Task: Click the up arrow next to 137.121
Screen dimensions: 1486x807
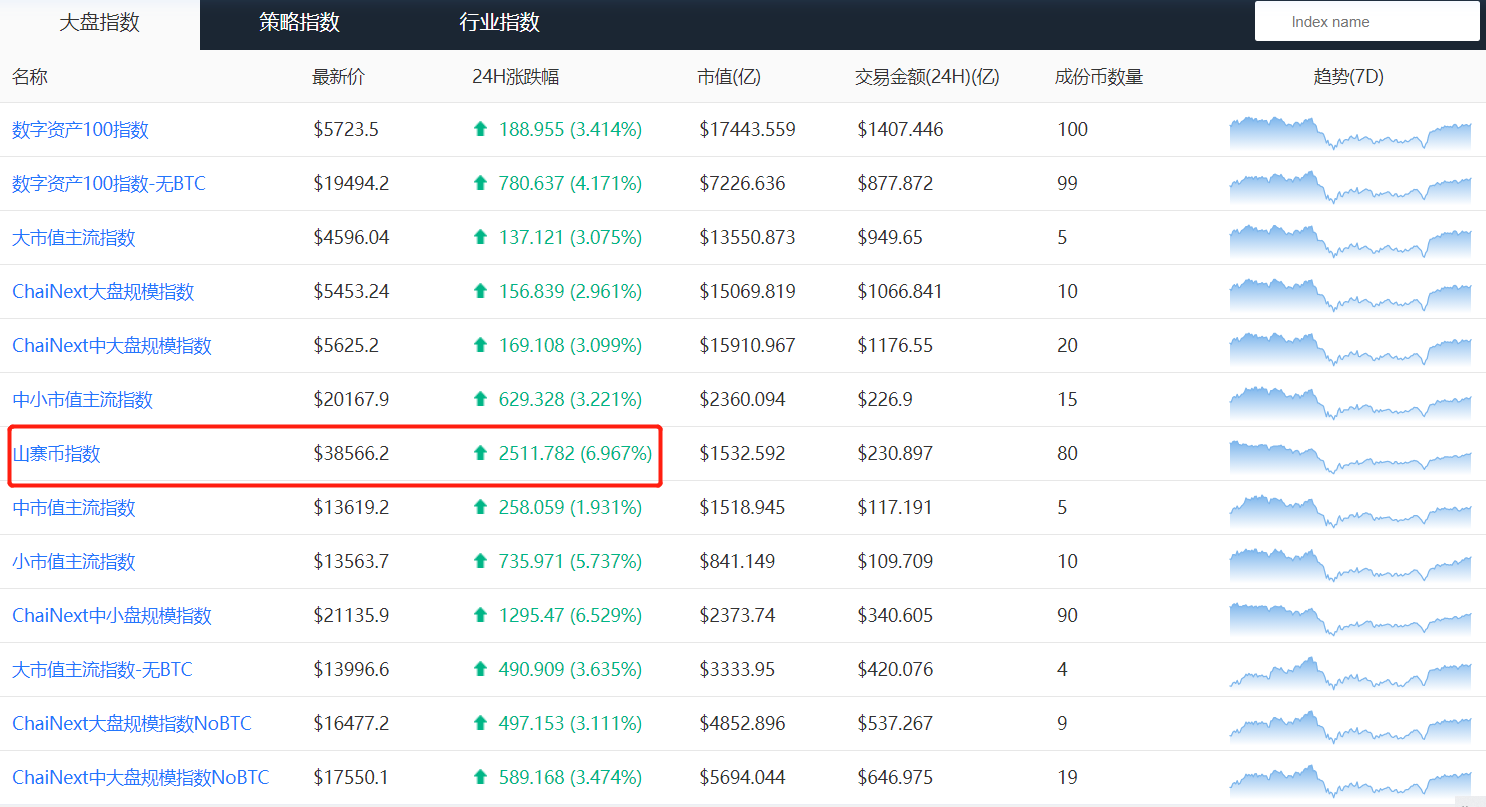Action: click(x=481, y=237)
